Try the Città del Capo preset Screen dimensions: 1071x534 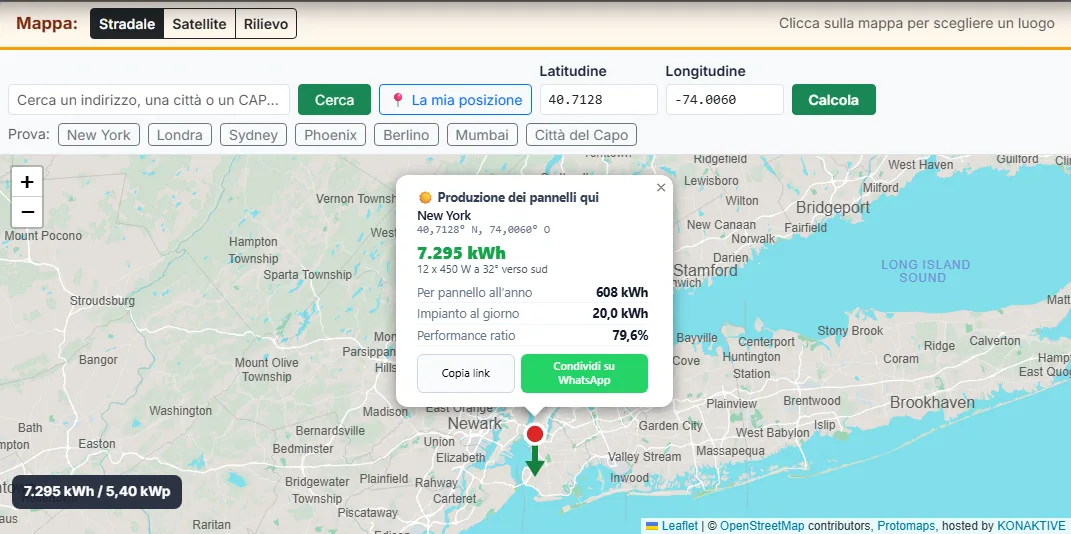coord(581,135)
